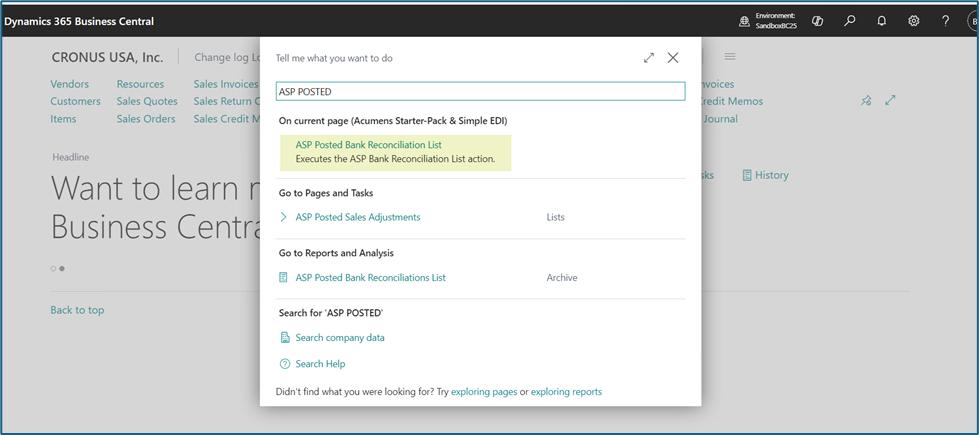Open the help question mark
This screenshot has height=435, width=979.
click(x=945, y=21)
